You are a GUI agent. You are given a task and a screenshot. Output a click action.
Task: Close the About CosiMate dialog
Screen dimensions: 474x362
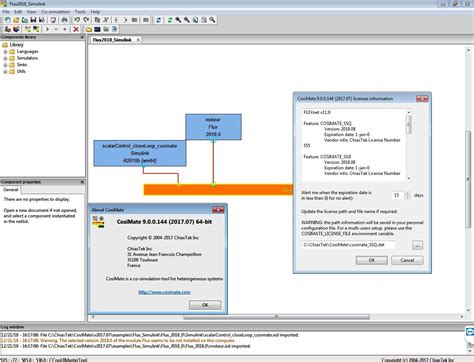[218, 210]
